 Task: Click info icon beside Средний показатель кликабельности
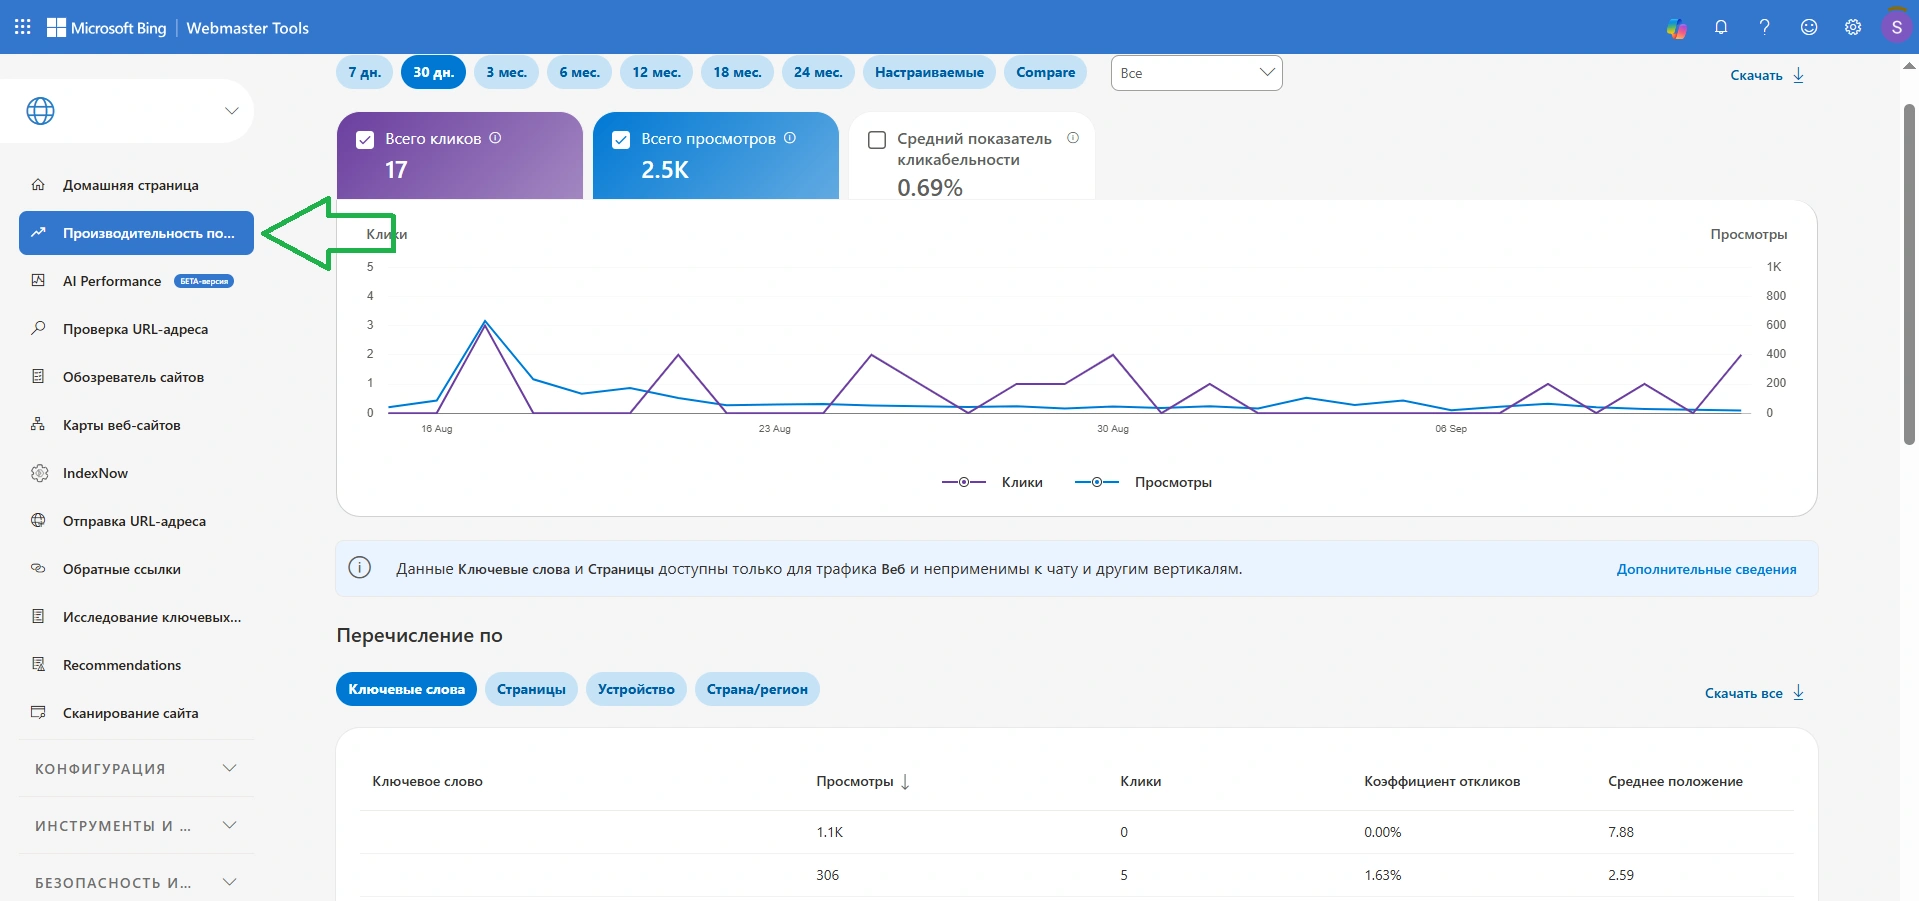click(x=1073, y=138)
